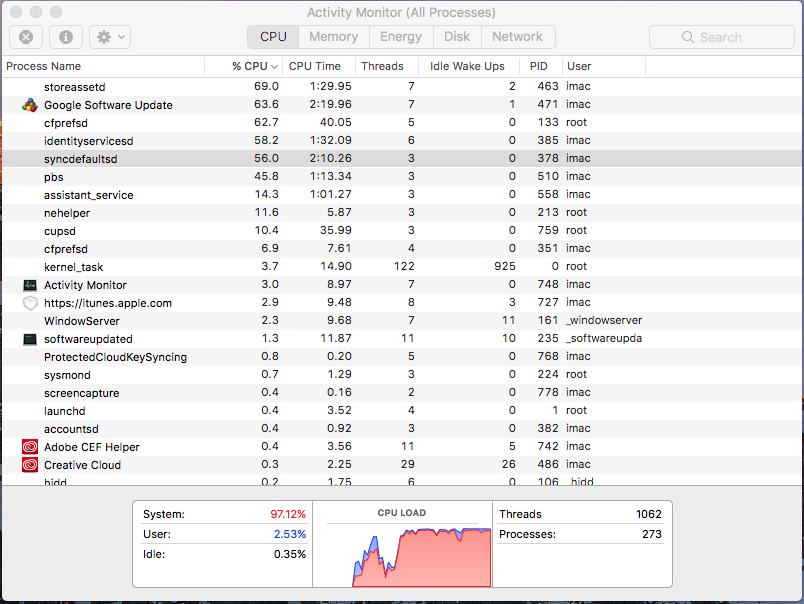Click the Activity Monitor process icon
The width and height of the screenshot is (804, 604).
click(x=30, y=285)
